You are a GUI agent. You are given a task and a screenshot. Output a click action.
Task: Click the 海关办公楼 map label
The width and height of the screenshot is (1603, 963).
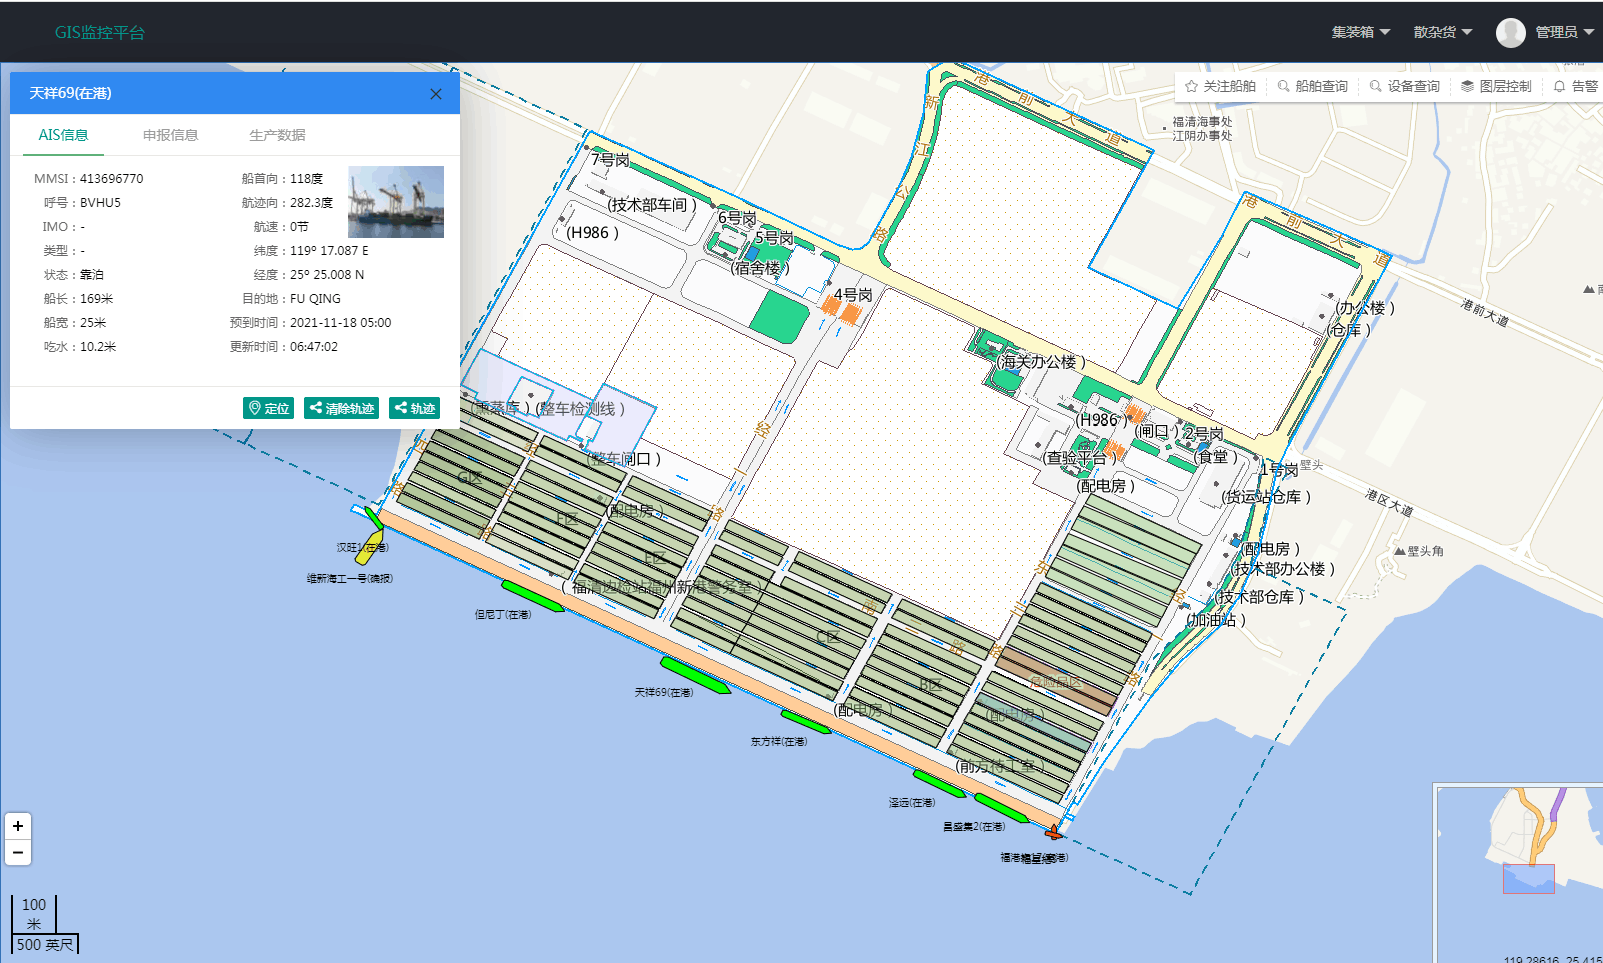click(1040, 362)
